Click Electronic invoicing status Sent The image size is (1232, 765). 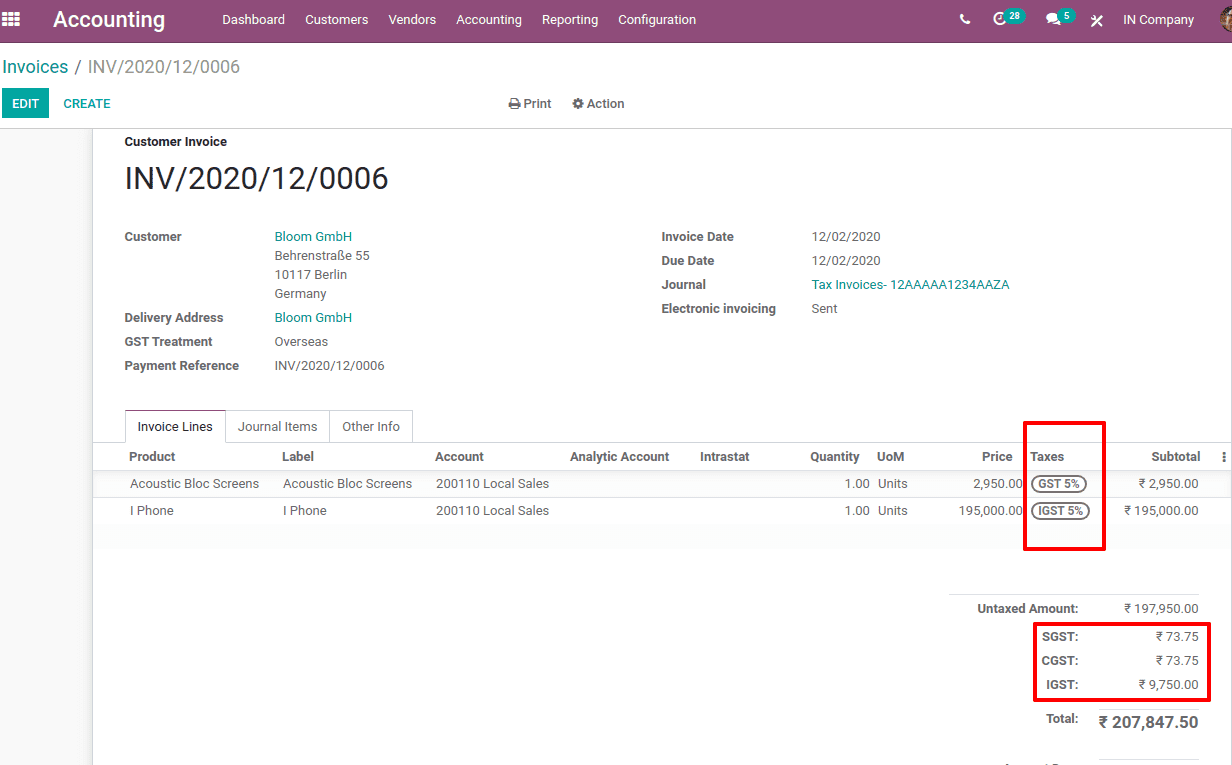pos(824,309)
